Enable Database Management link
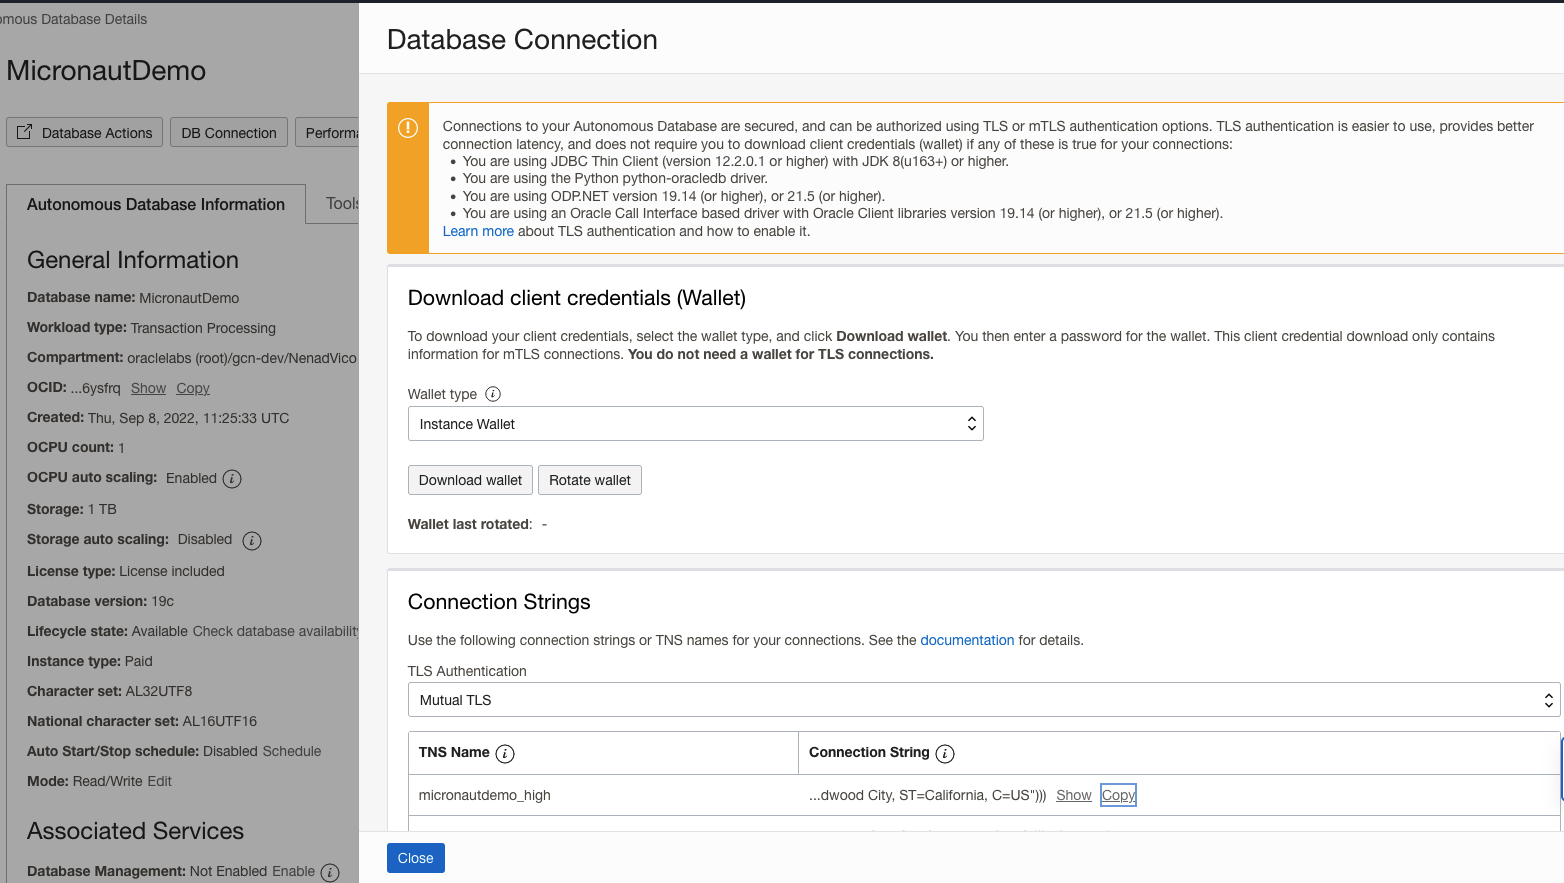Viewport: 1564px width, 883px height. tap(293, 871)
